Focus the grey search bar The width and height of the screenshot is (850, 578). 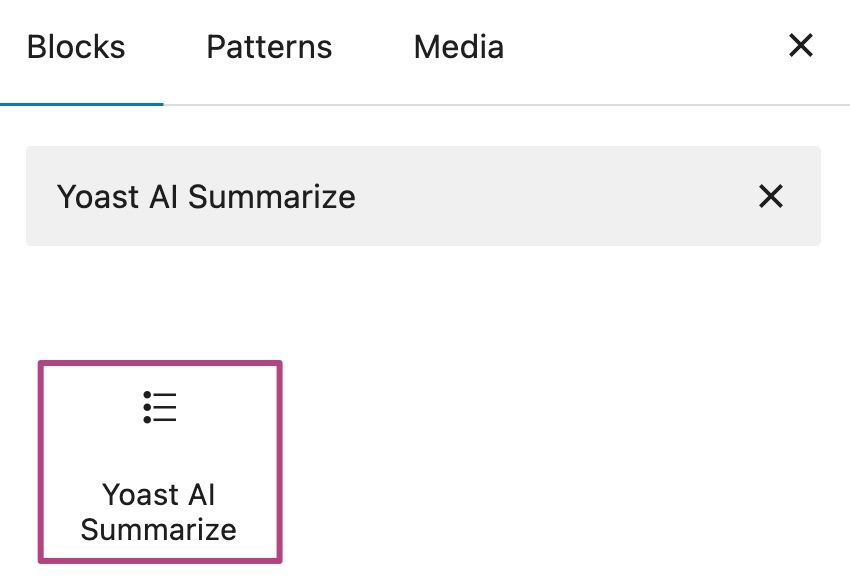tap(400, 196)
